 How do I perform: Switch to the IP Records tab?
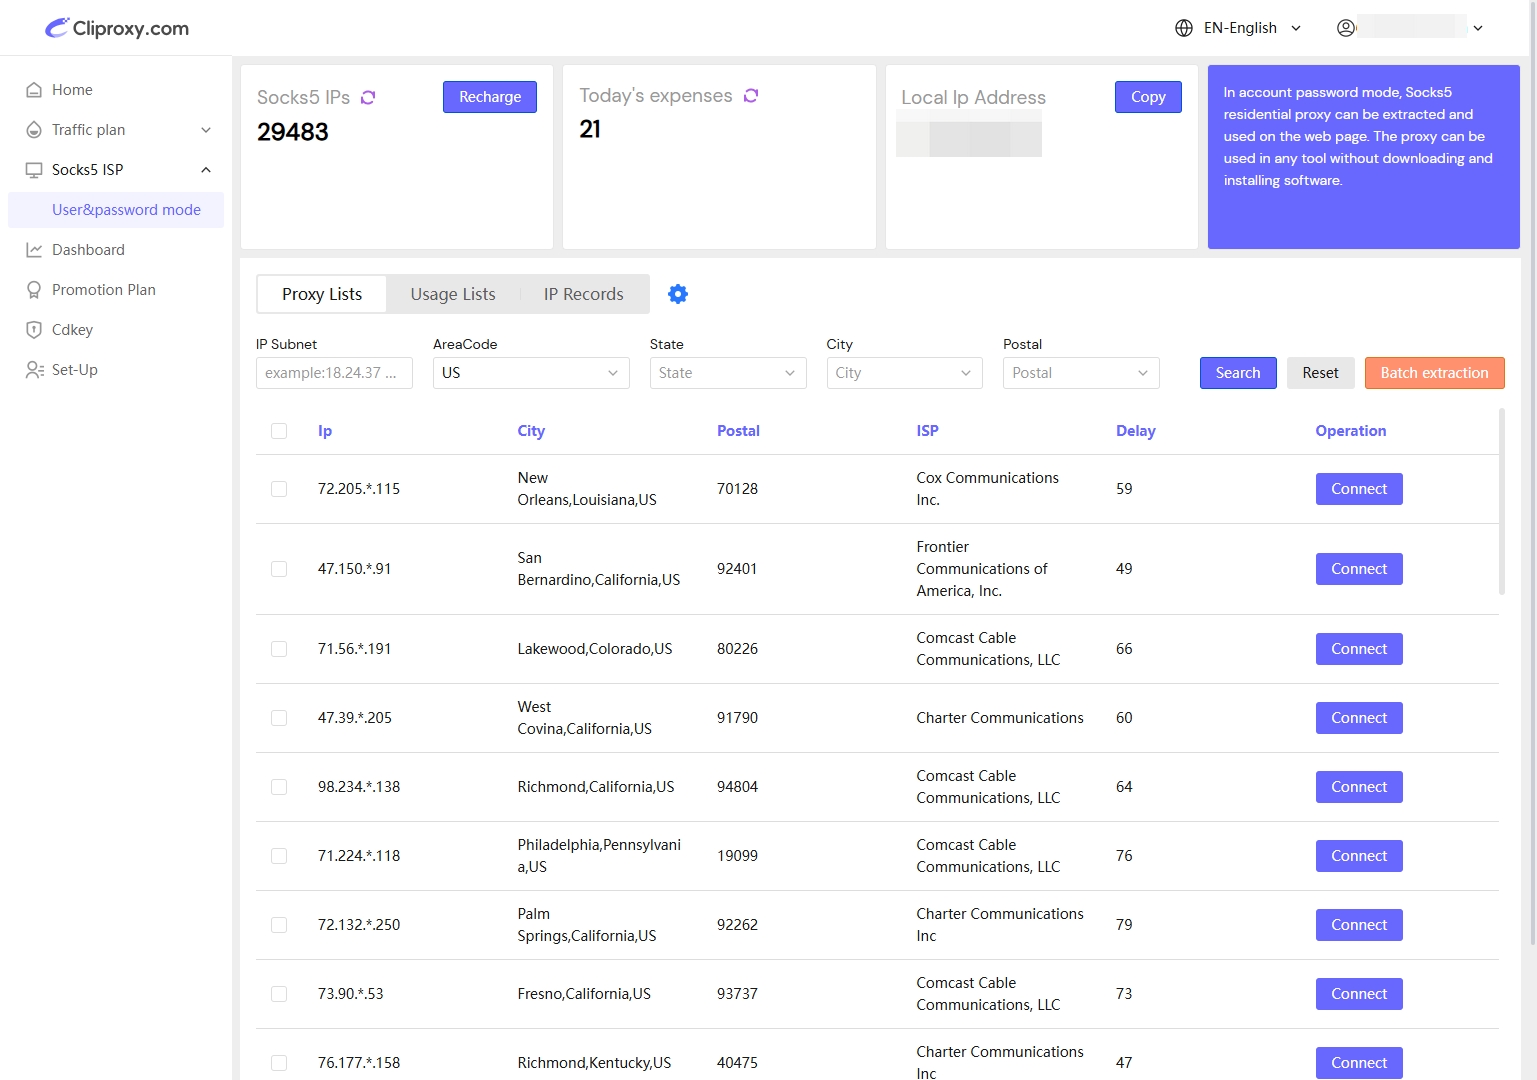pos(583,294)
